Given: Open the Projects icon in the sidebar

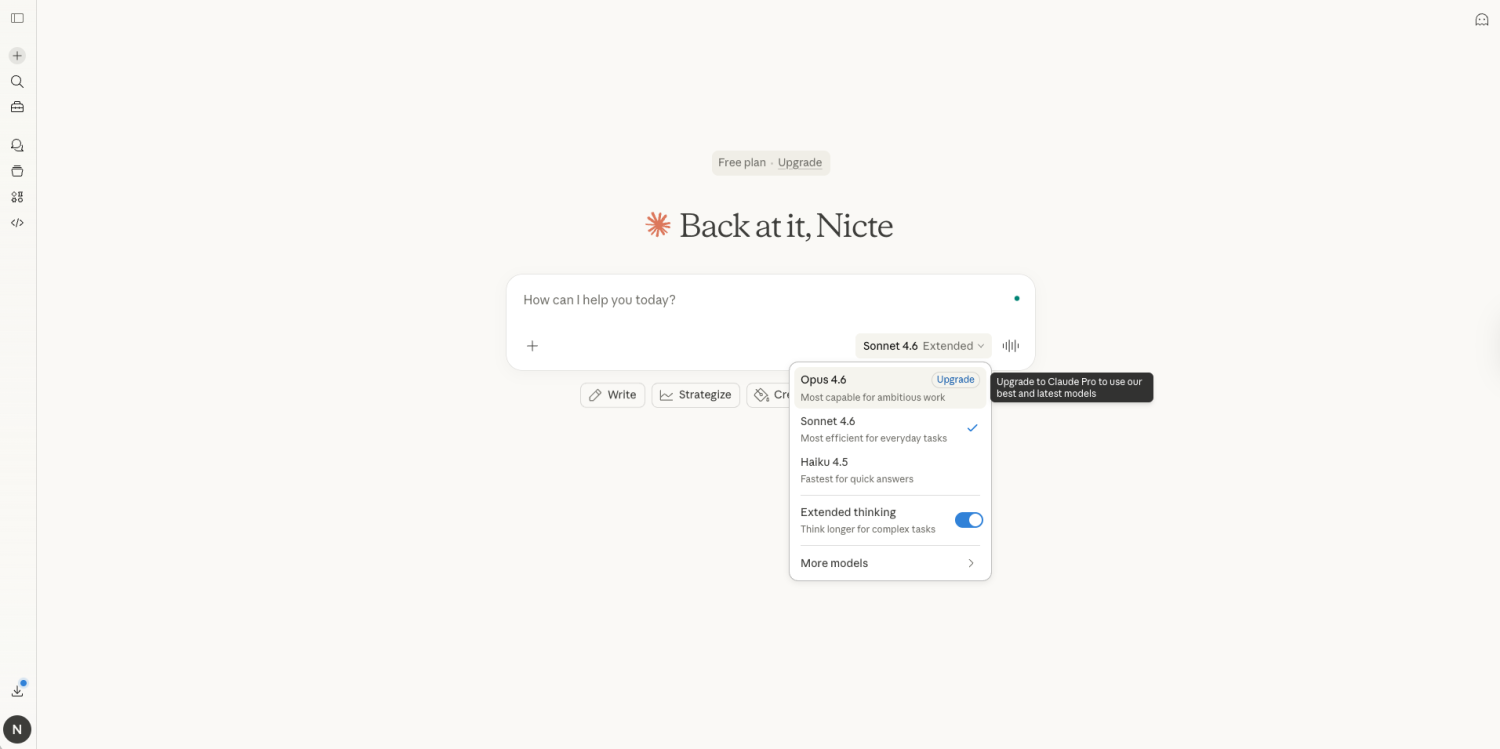Looking at the screenshot, I should point(17,171).
